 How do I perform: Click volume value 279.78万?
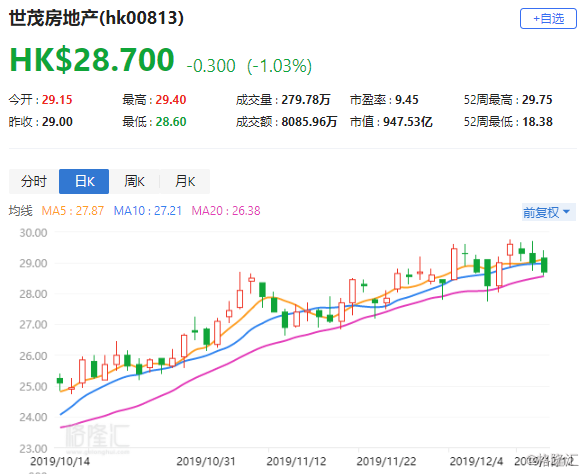(306, 100)
